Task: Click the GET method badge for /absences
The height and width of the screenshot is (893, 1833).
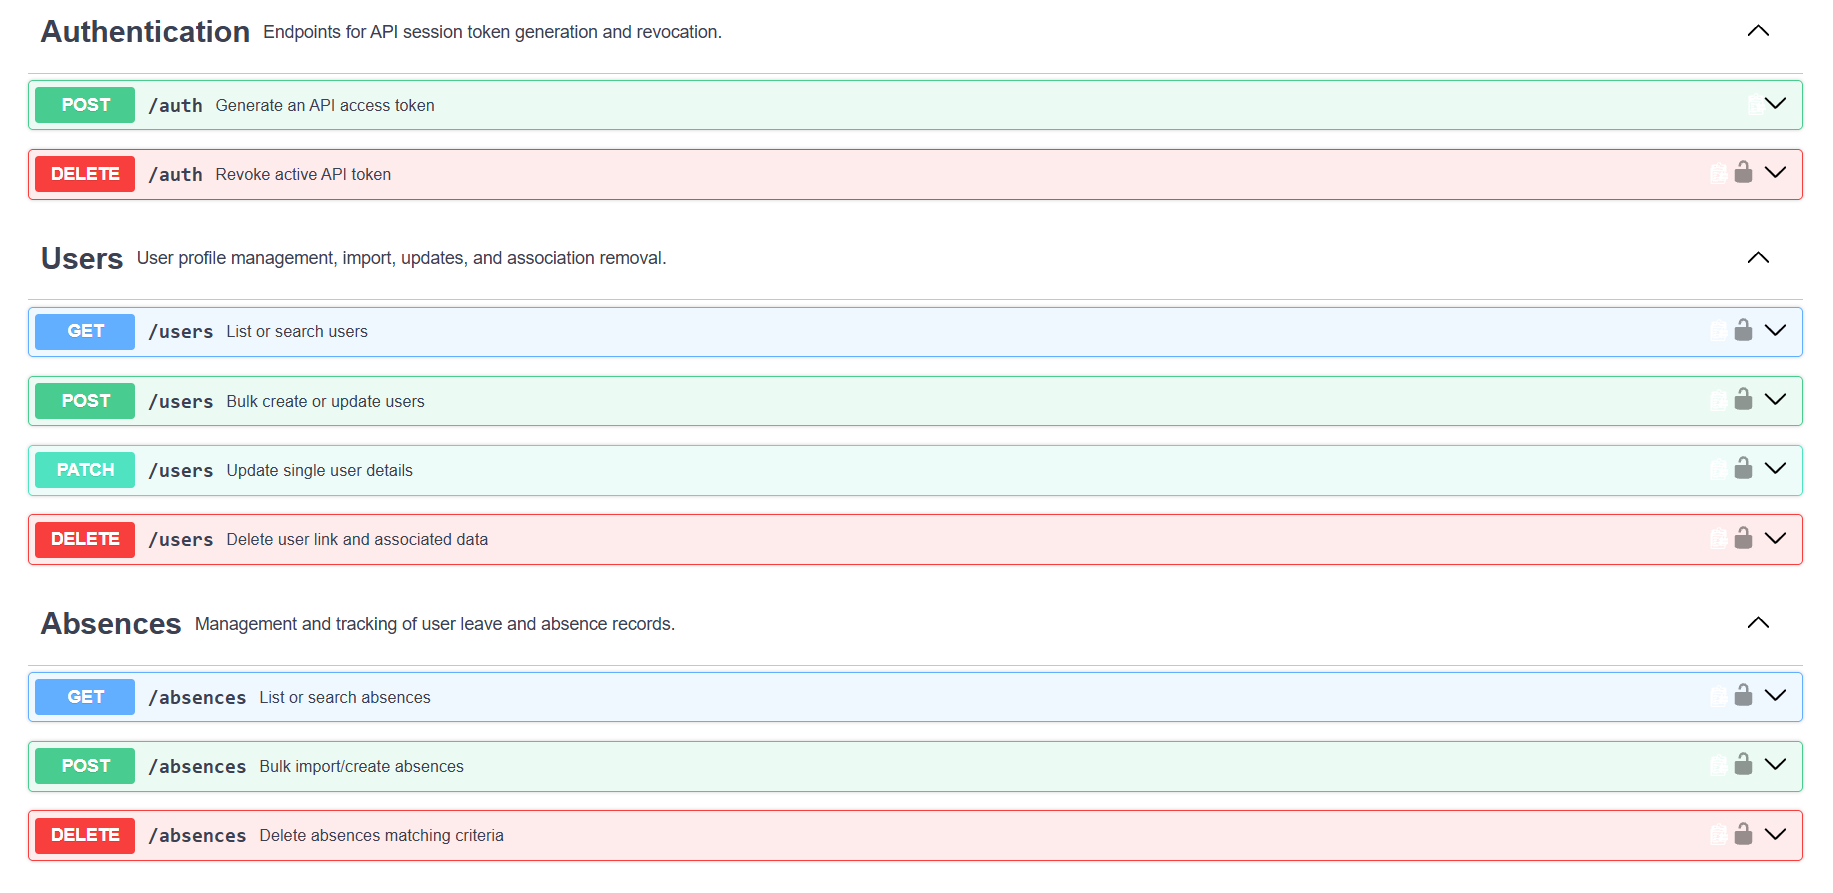Action: pyautogui.click(x=85, y=697)
